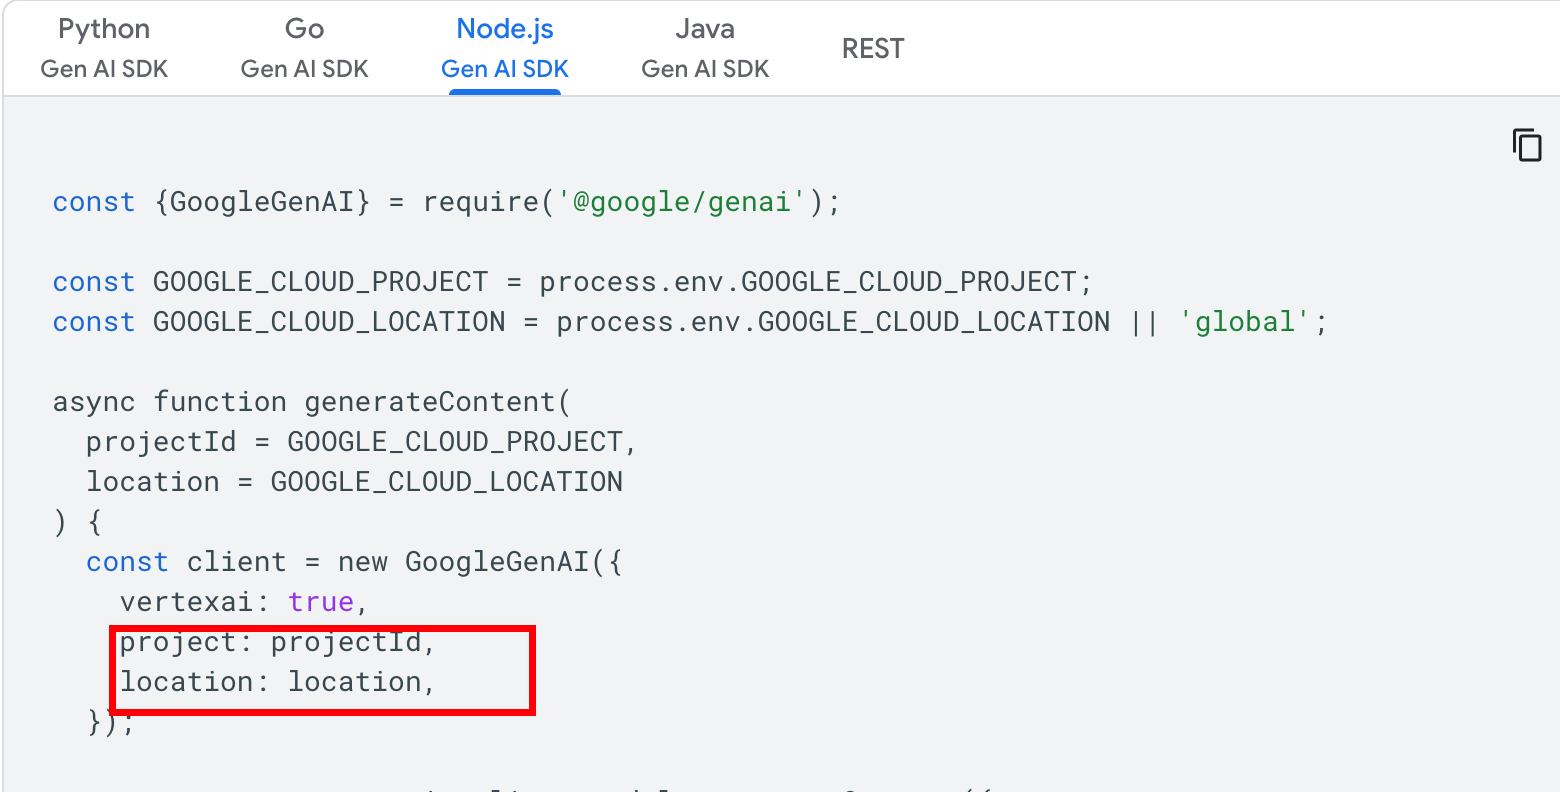
Task: Click new GoogleGenAI constructor call
Action: pyautogui.click(x=463, y=562)
